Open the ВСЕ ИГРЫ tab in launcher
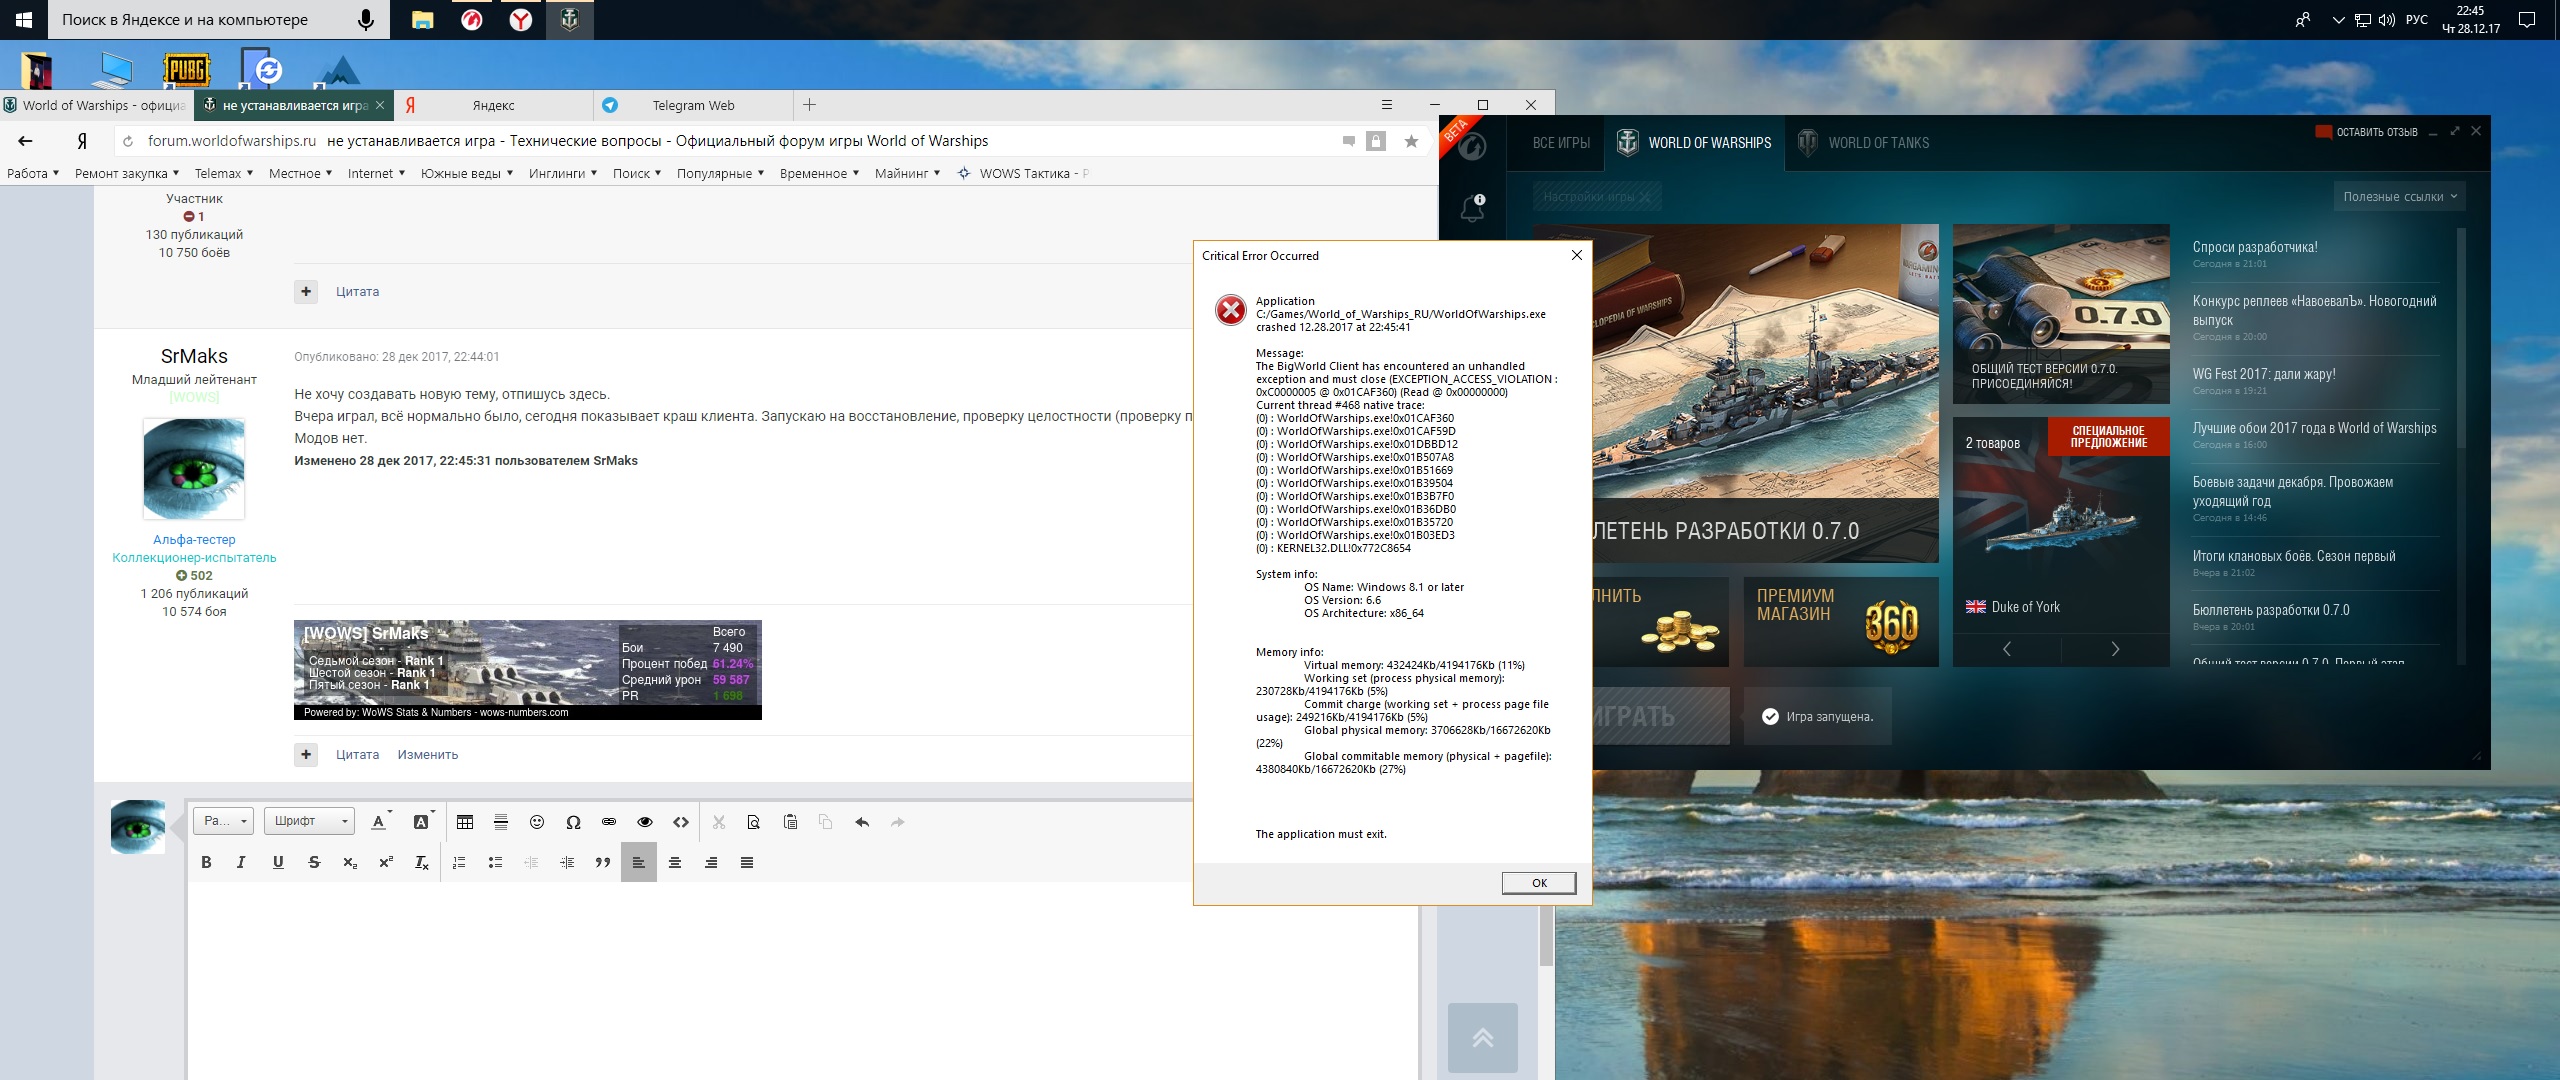 (1561, 143)
